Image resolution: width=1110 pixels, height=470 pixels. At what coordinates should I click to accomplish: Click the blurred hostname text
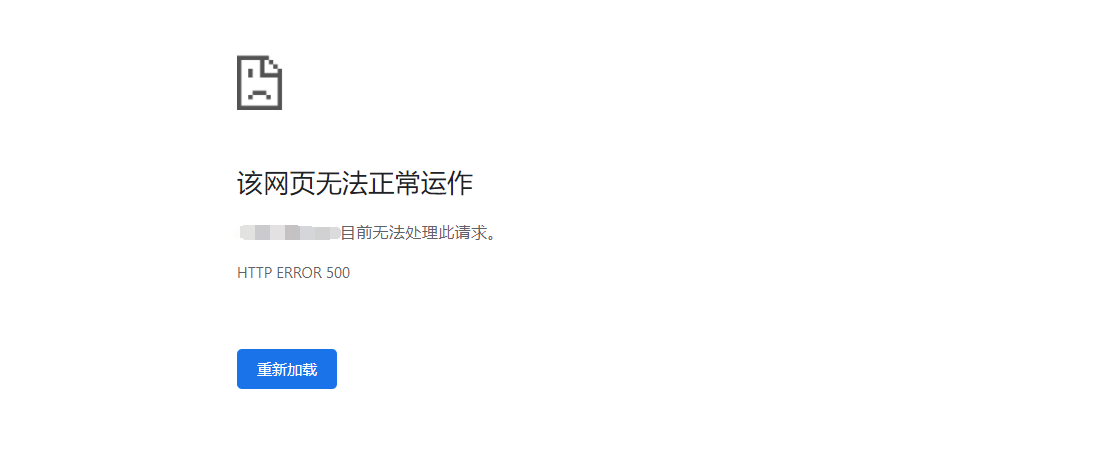290,232
